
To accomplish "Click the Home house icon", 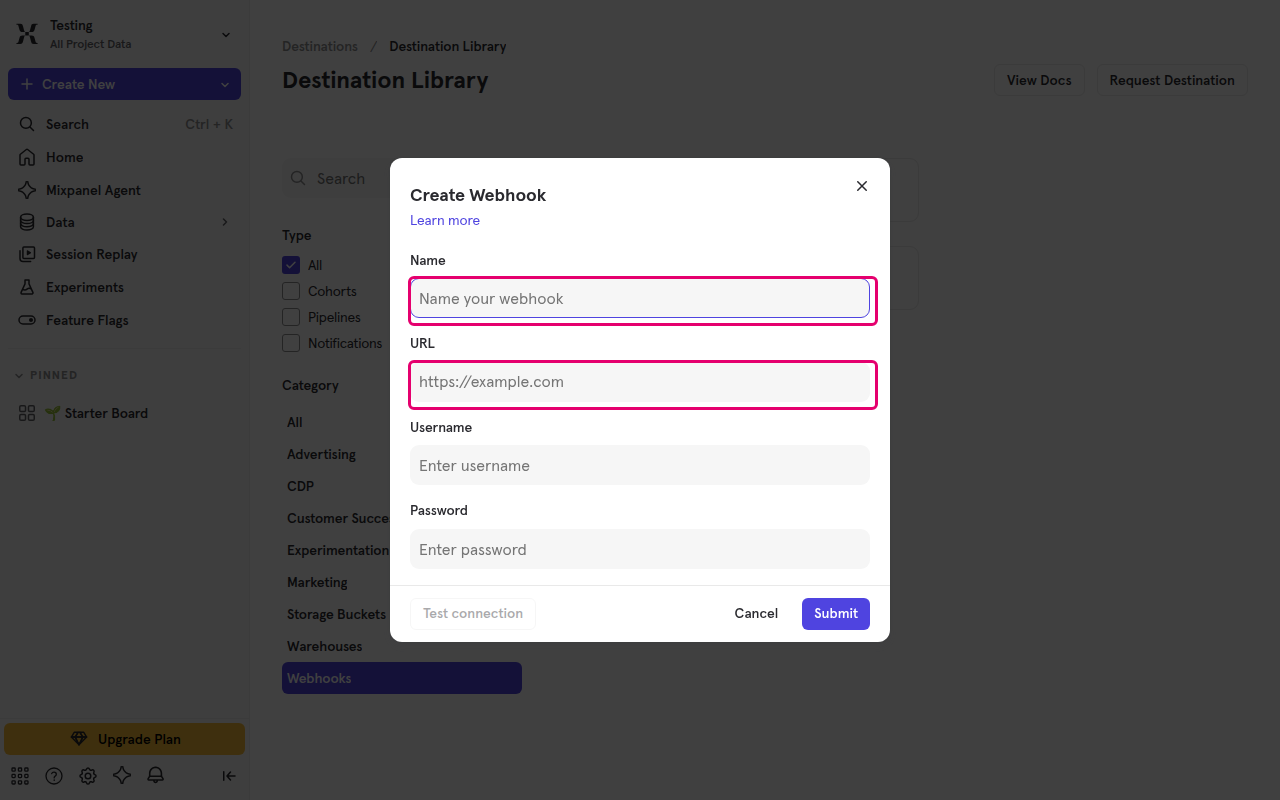I will [x=27, y=157].
